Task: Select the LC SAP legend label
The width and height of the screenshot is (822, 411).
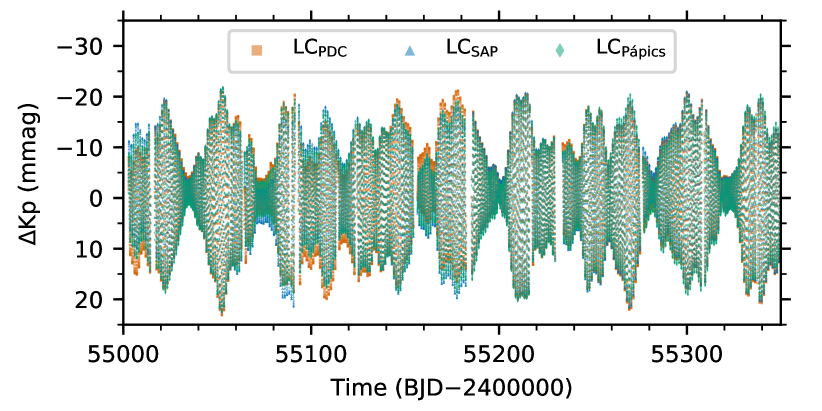Action: click(x=472, y=49)
